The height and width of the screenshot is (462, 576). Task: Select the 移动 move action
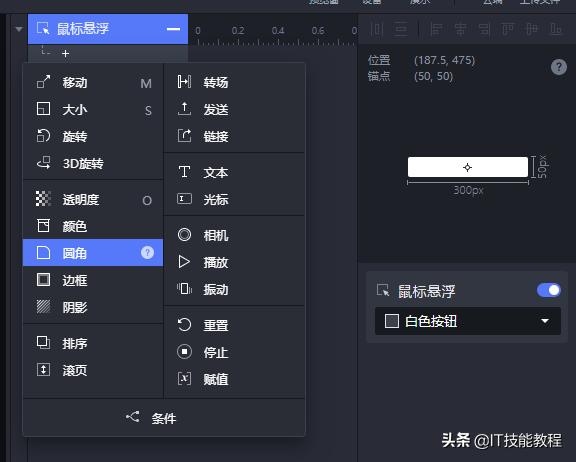point(93,83)
